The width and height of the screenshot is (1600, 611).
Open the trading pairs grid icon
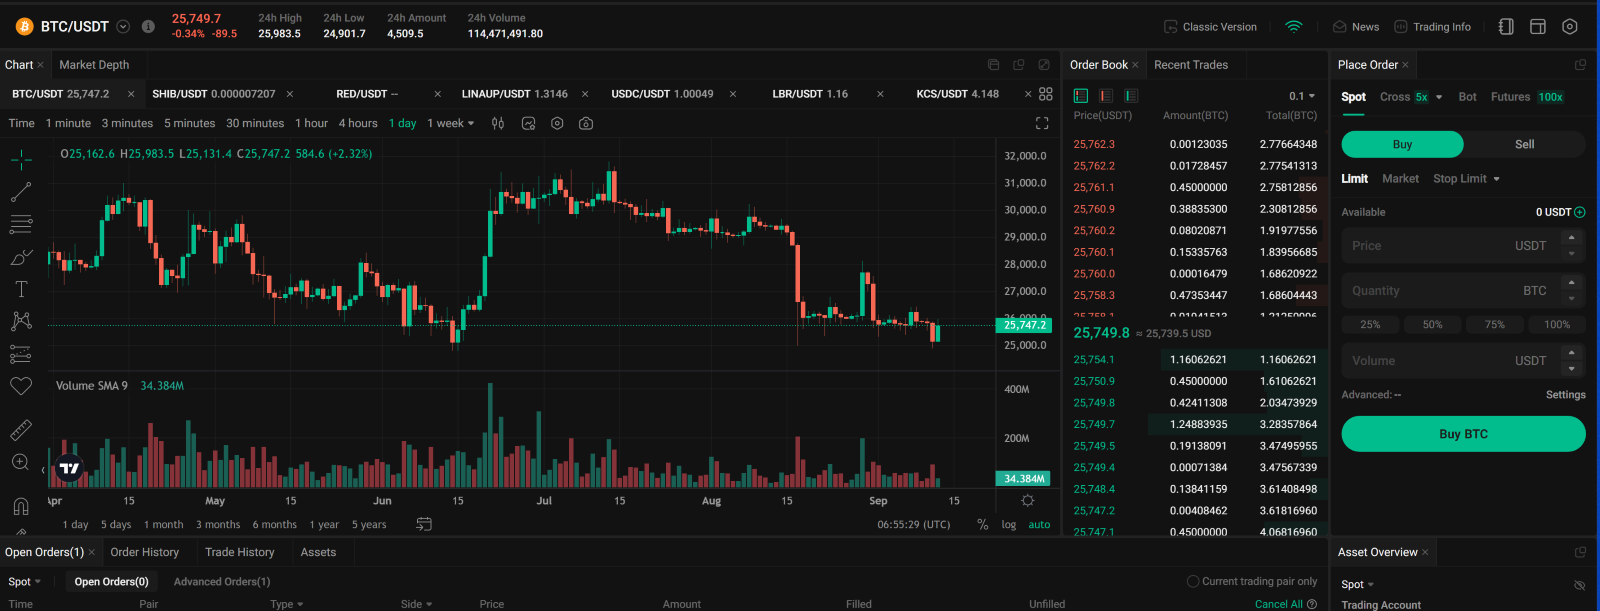point(1046,94)
